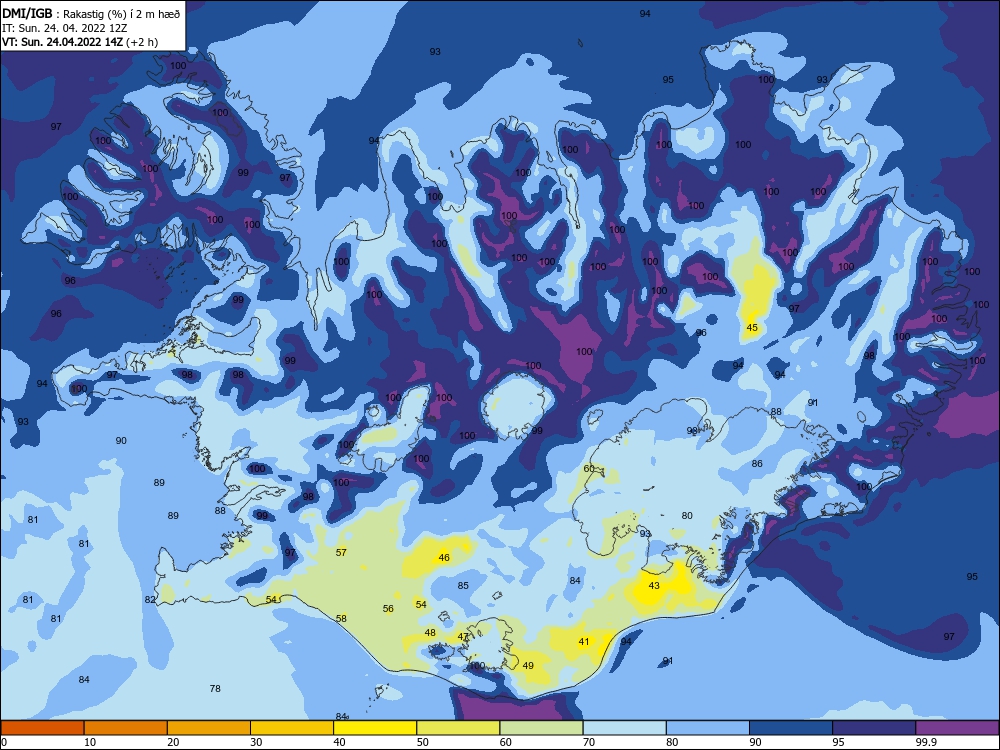Click the 'IT: Sun. 24. 04. 2022 12Z' line
The height and width of the screenshot is (750, 1000).
pyautogui.click(x=64, y=28)
